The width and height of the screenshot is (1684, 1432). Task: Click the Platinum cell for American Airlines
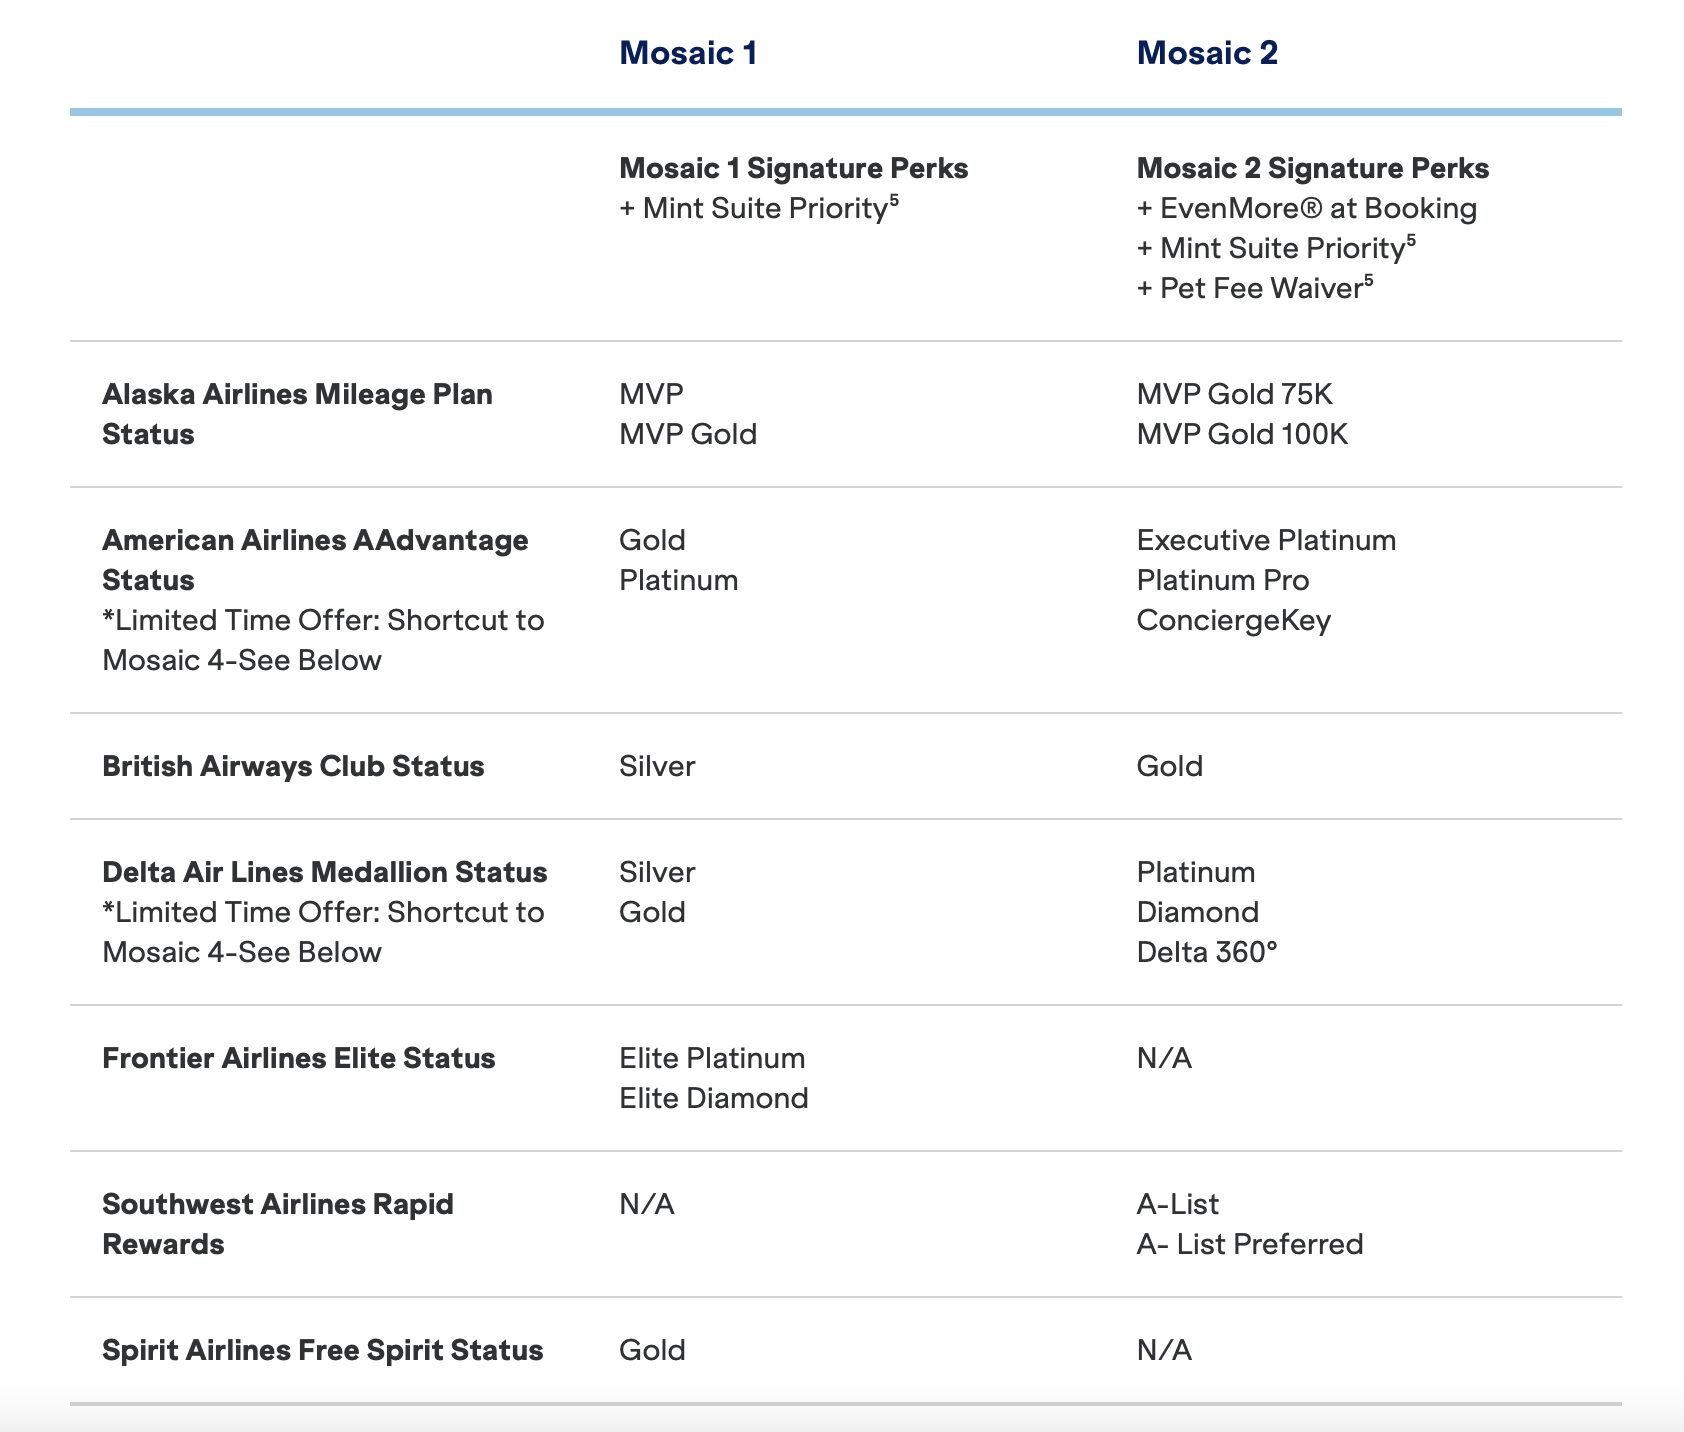(x=678, y=580)
